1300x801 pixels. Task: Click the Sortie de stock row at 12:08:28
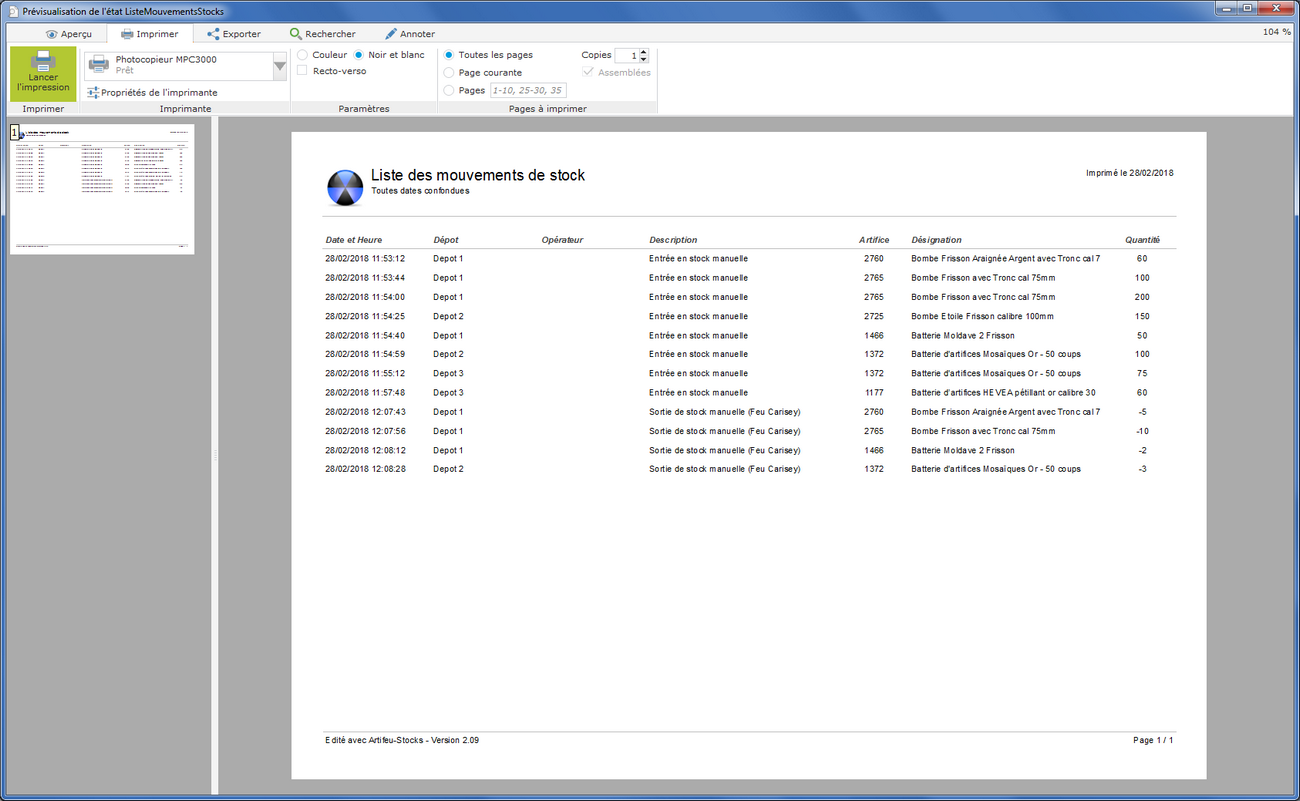(749, 469)
